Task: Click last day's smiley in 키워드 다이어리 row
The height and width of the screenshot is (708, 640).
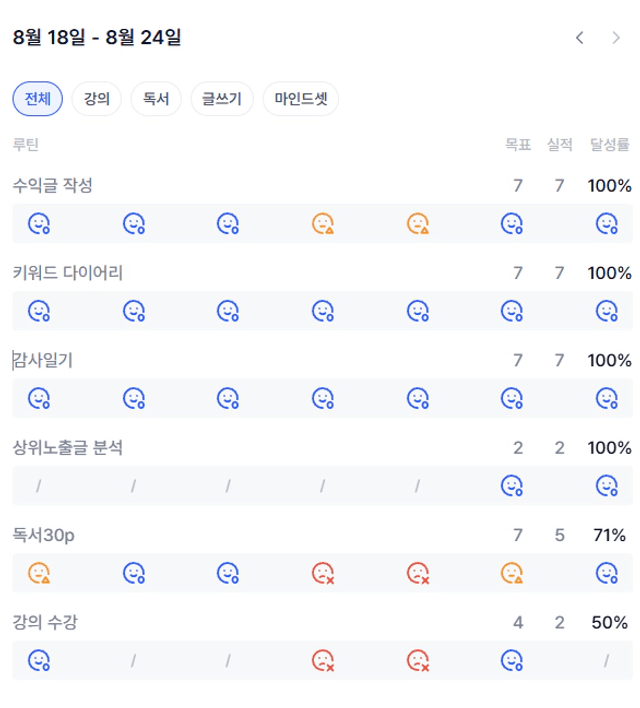Action: pyautogui.click(x=607, y=311)
